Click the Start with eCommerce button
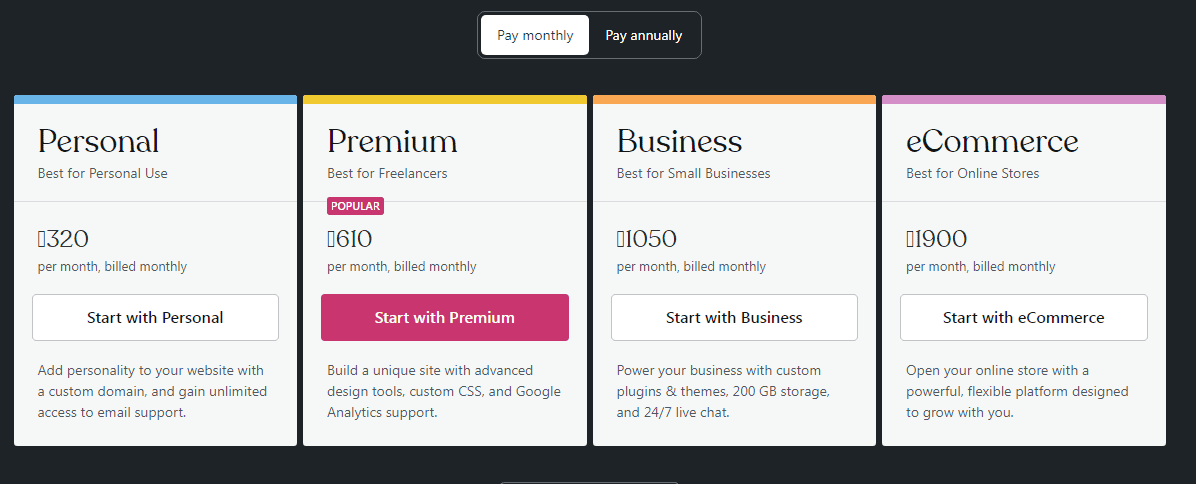The image size is (1196, 484). 1023,318
